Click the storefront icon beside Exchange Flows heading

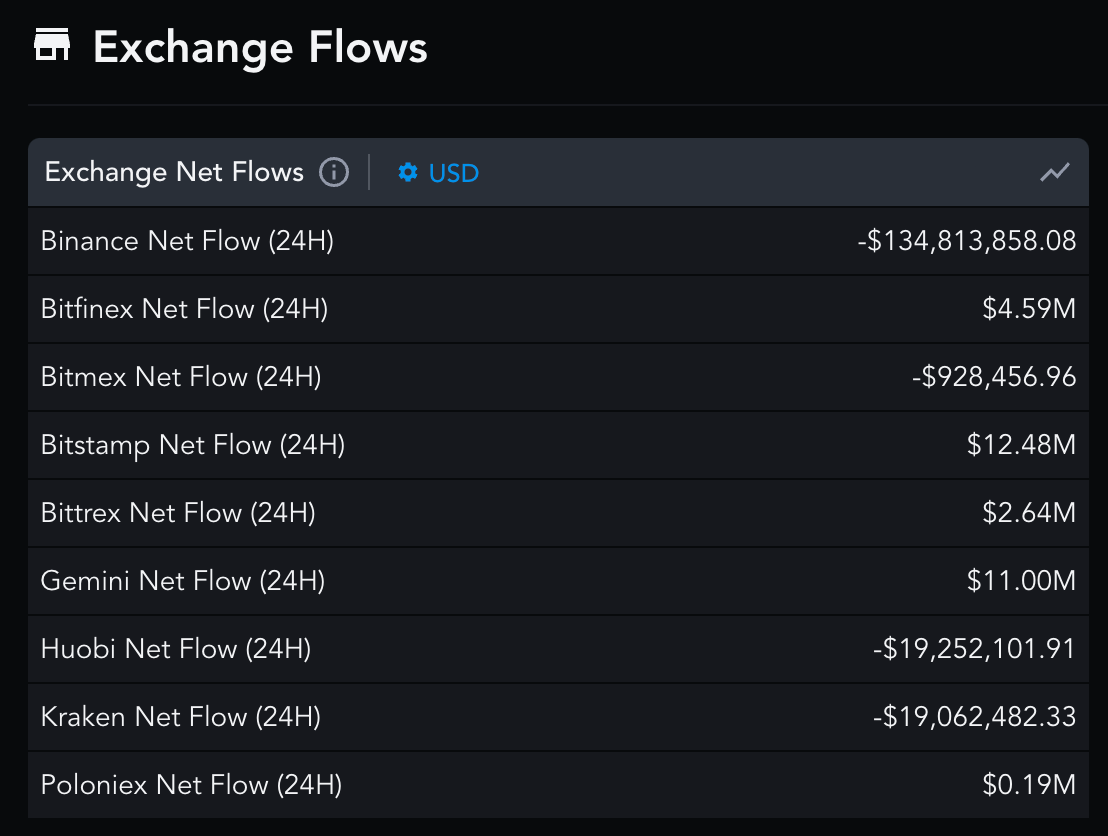point(55,44)
